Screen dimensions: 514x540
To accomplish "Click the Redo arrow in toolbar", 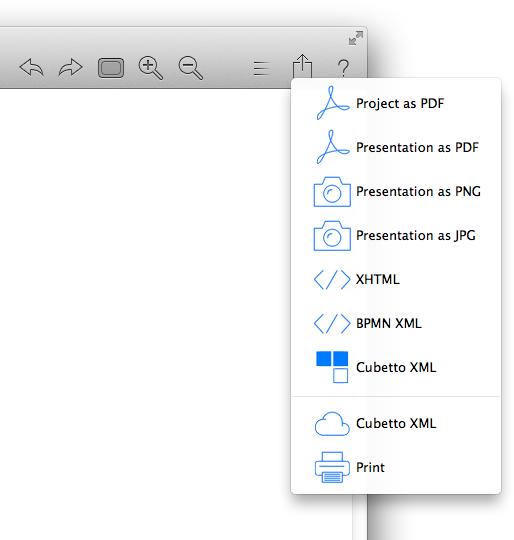I will point(71,68).
